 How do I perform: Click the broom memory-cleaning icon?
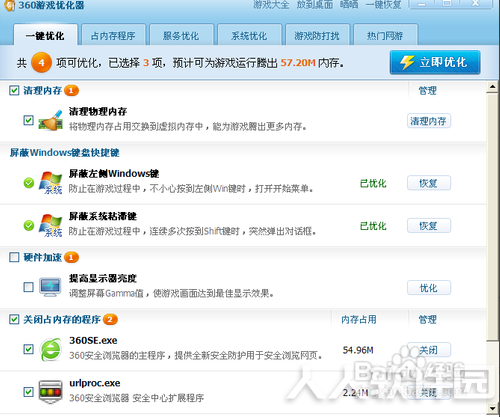pos(51,120)
